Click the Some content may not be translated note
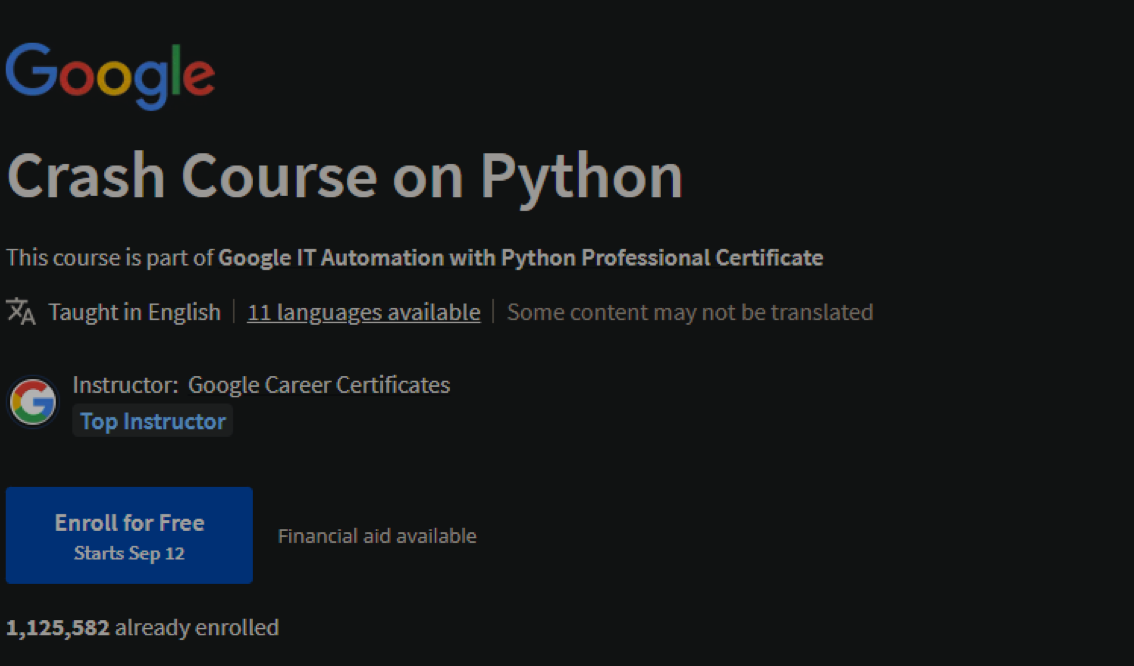The image size is (1134, 666). pyautogui.click(x=690, y=312)
